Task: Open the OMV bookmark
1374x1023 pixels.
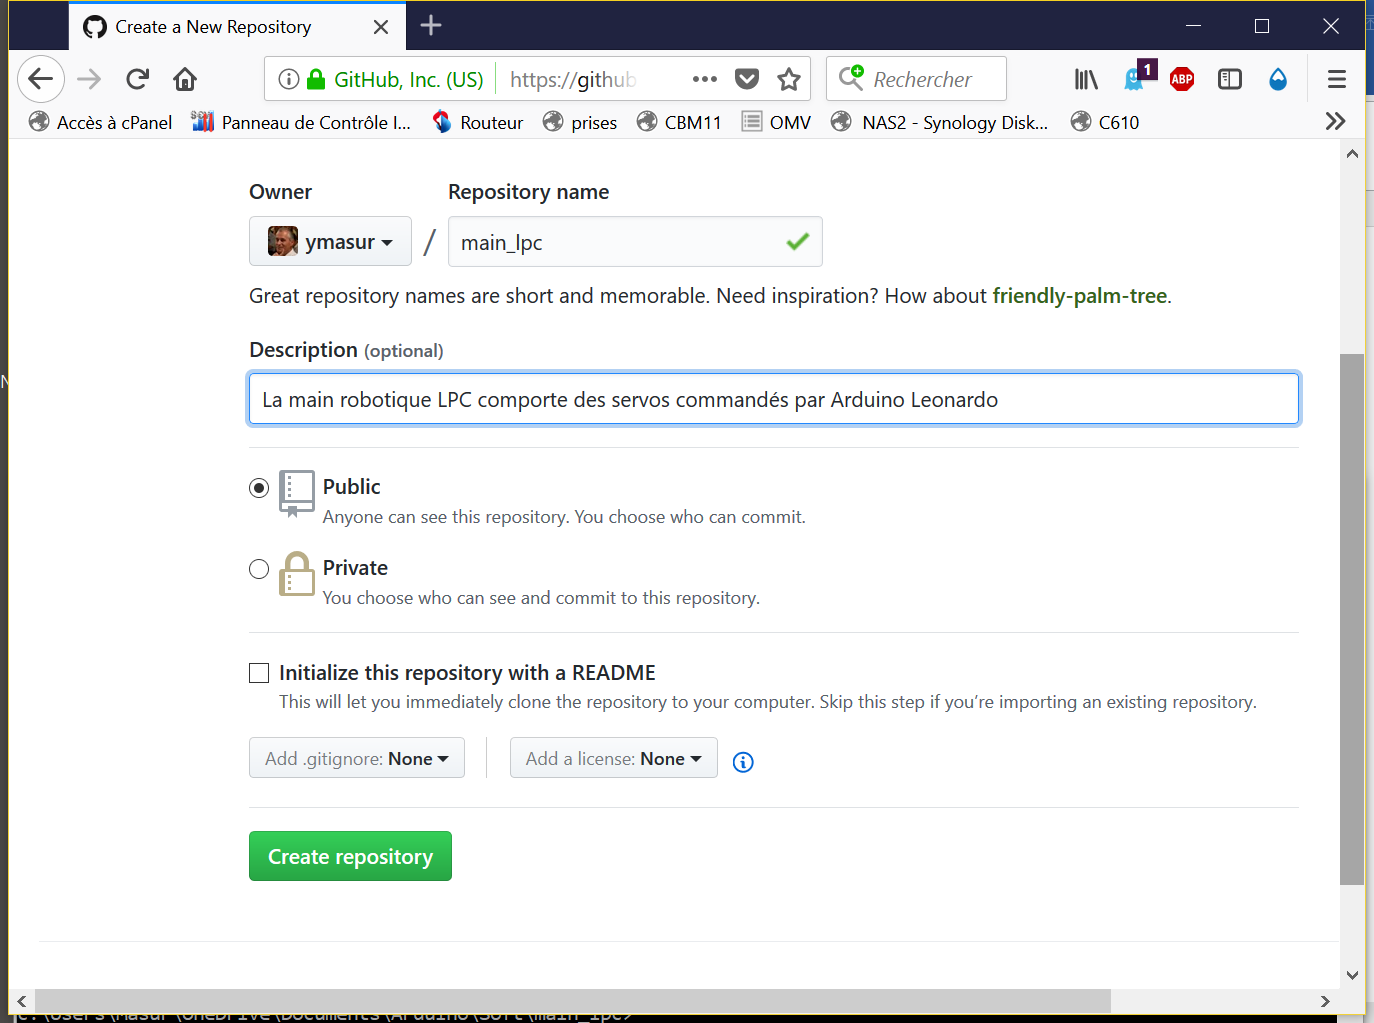Action: [x=777, y=122]
